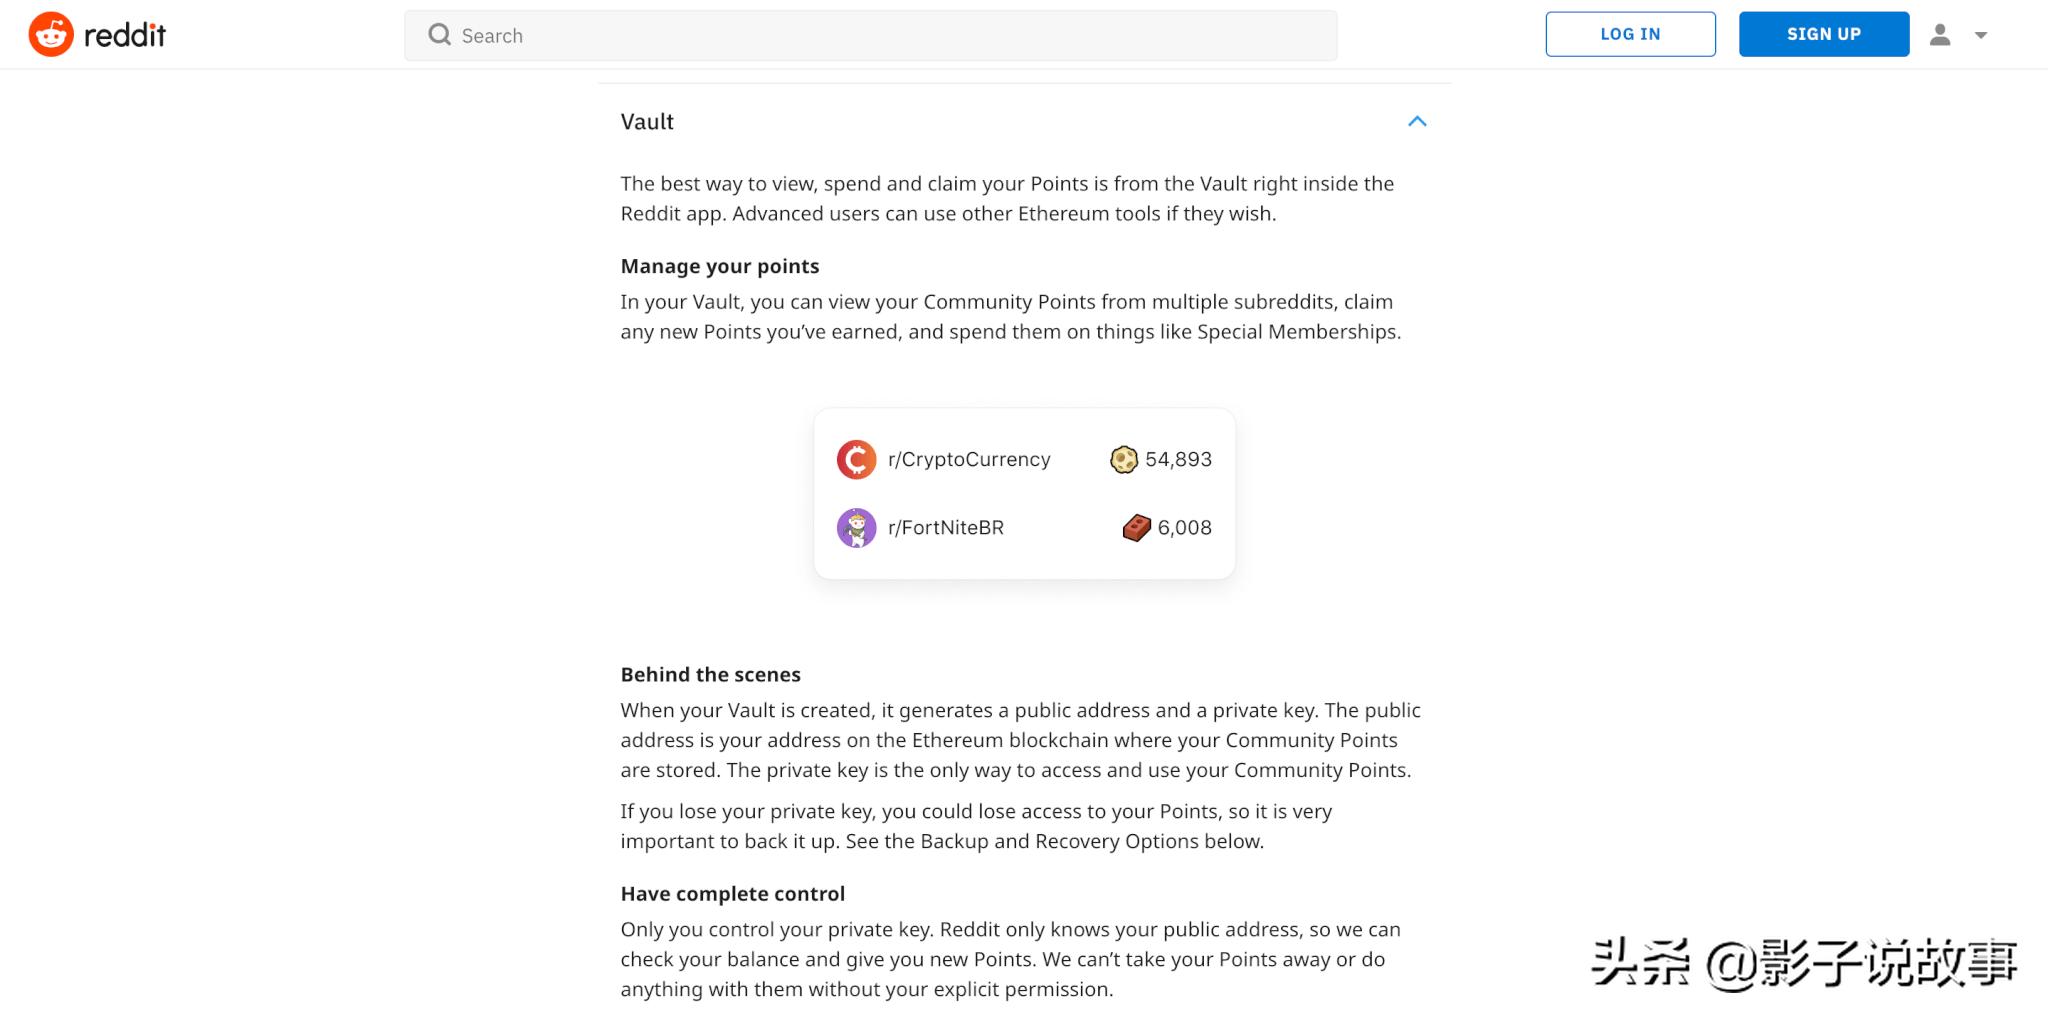Click the r/CryptoCurrency community icon

click(x=856, y=460)
